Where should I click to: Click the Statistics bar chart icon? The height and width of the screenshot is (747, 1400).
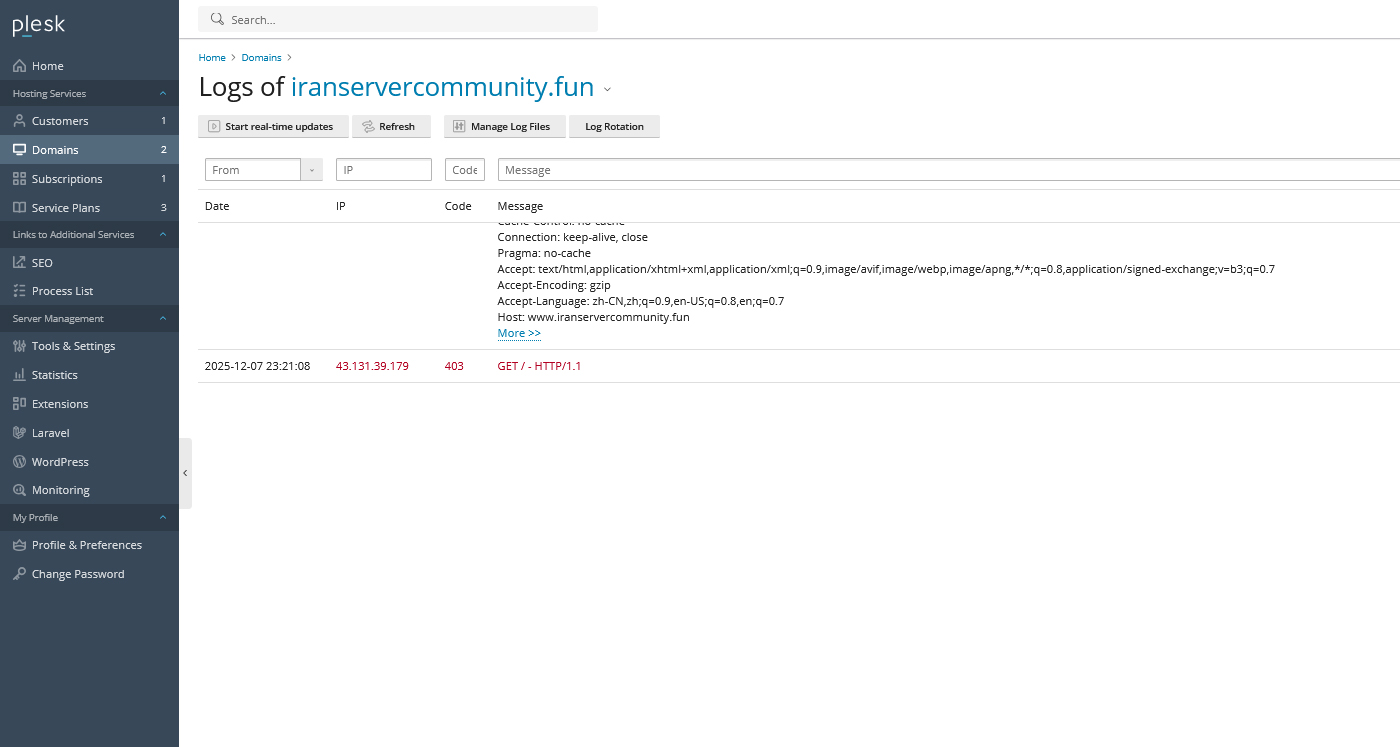(x=19, y=375)
